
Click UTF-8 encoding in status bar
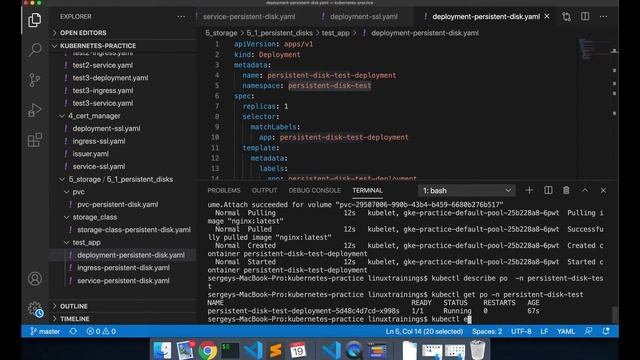[521, 331]
